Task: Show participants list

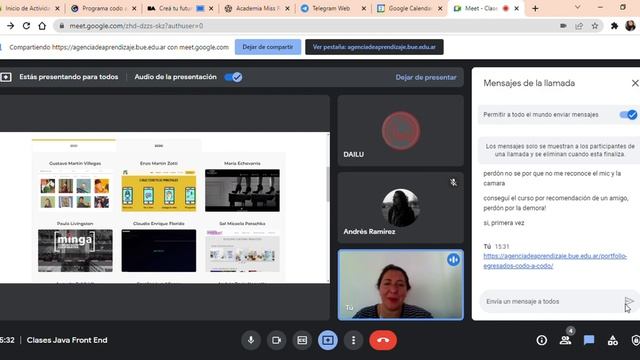Action: pyautogui.click(x=565, y=340)
